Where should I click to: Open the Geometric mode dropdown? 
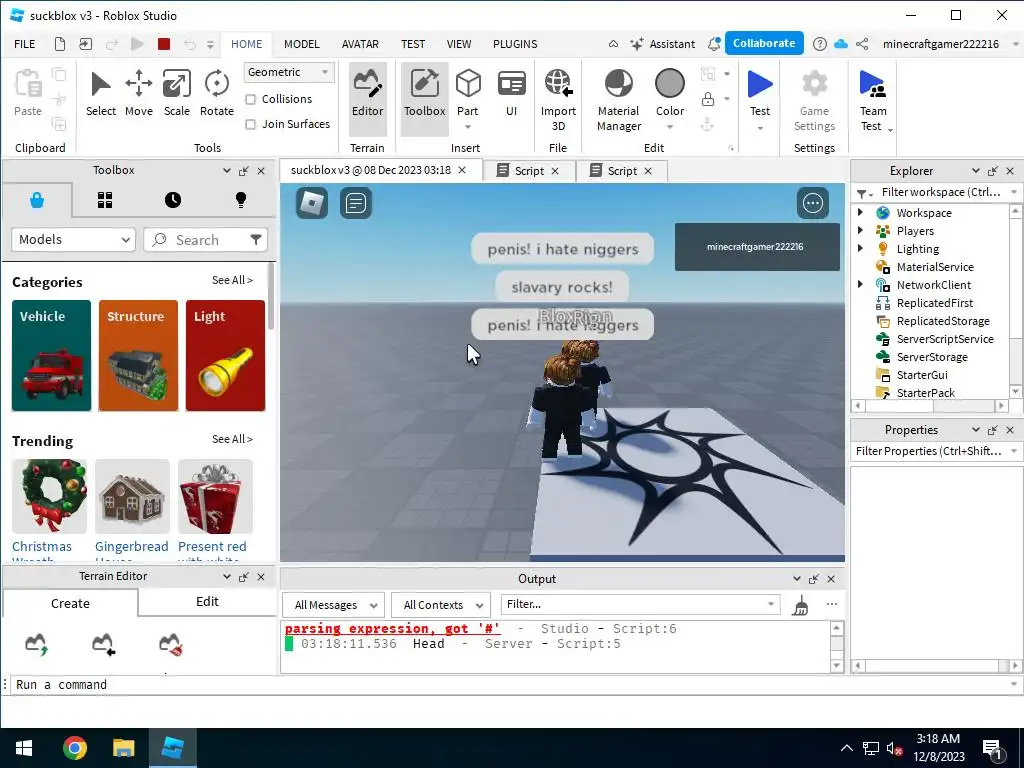tap(289, 72)
